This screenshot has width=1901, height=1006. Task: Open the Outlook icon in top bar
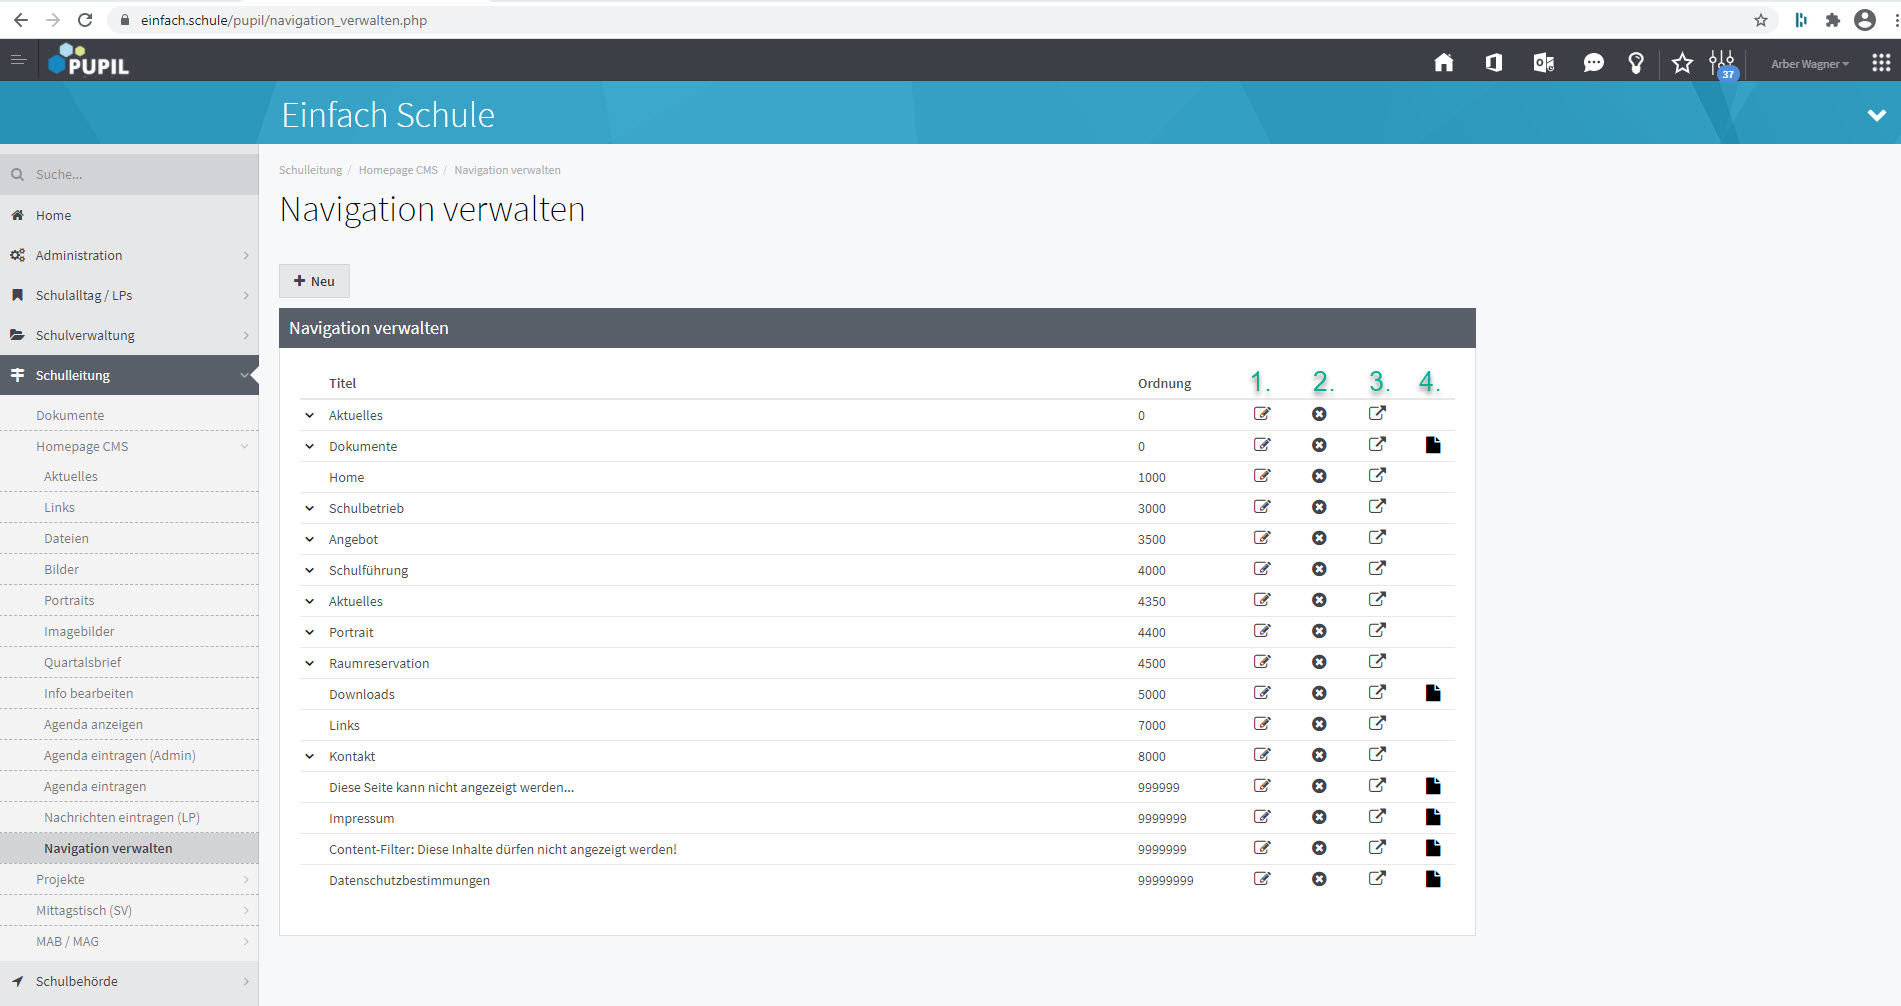(x=1543, y=63)
